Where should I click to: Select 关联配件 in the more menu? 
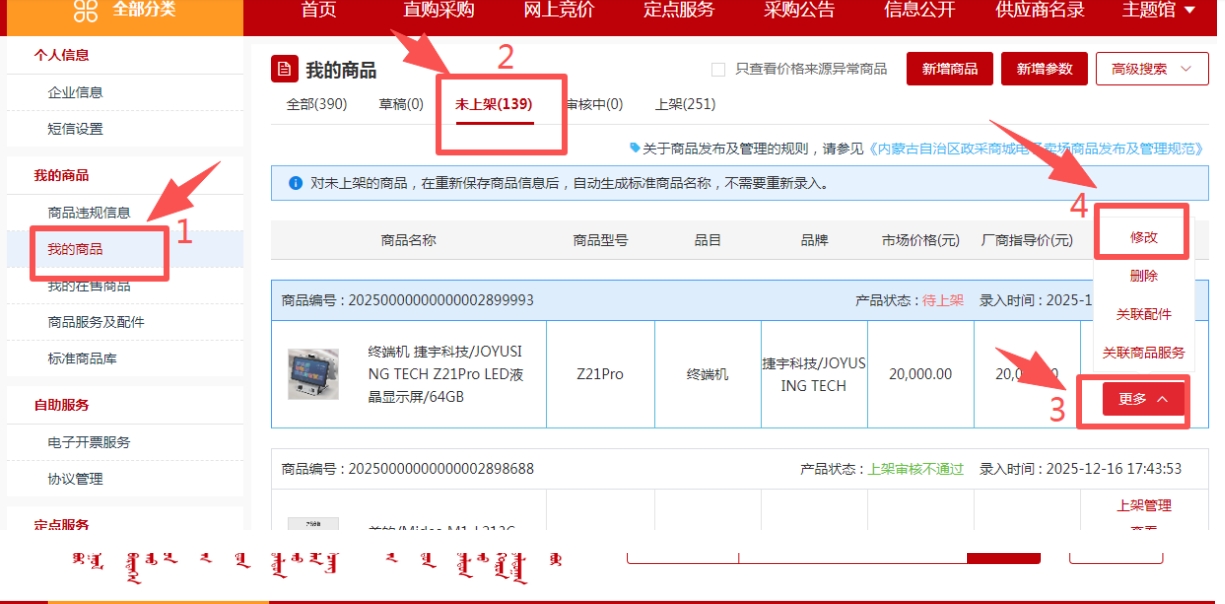pyautogui.click(x=1143, y=314)
